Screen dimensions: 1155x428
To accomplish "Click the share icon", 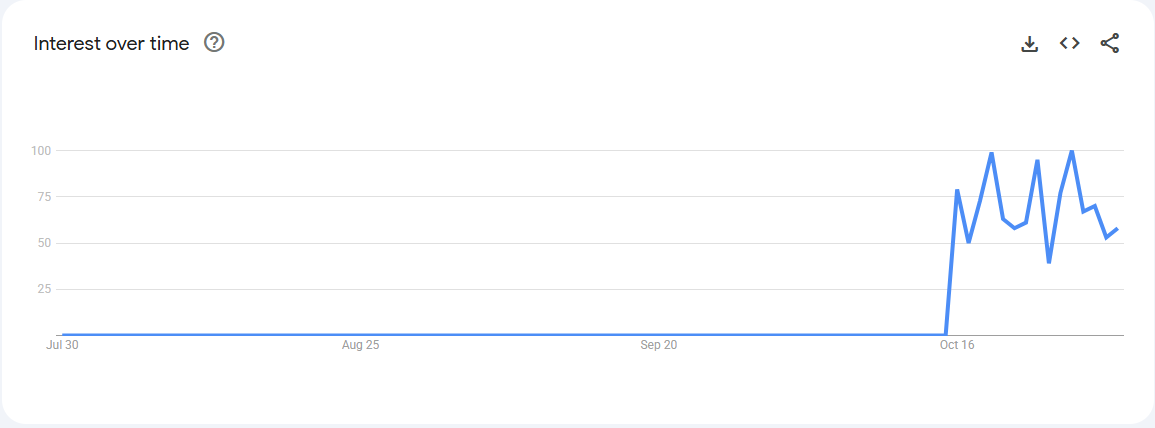I will click(x=1109, y=43).
